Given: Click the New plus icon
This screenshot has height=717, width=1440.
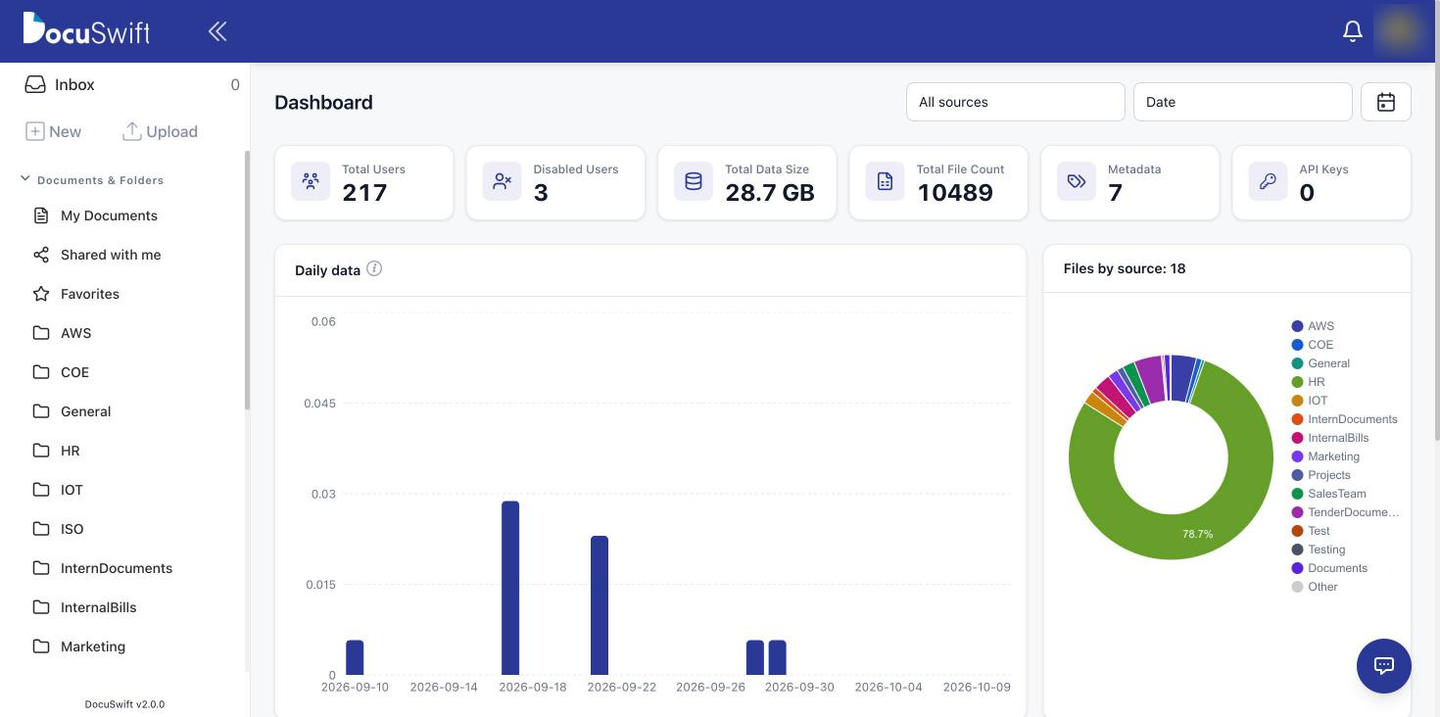Looking at the screenshot, I should click(x=35, y=131).
